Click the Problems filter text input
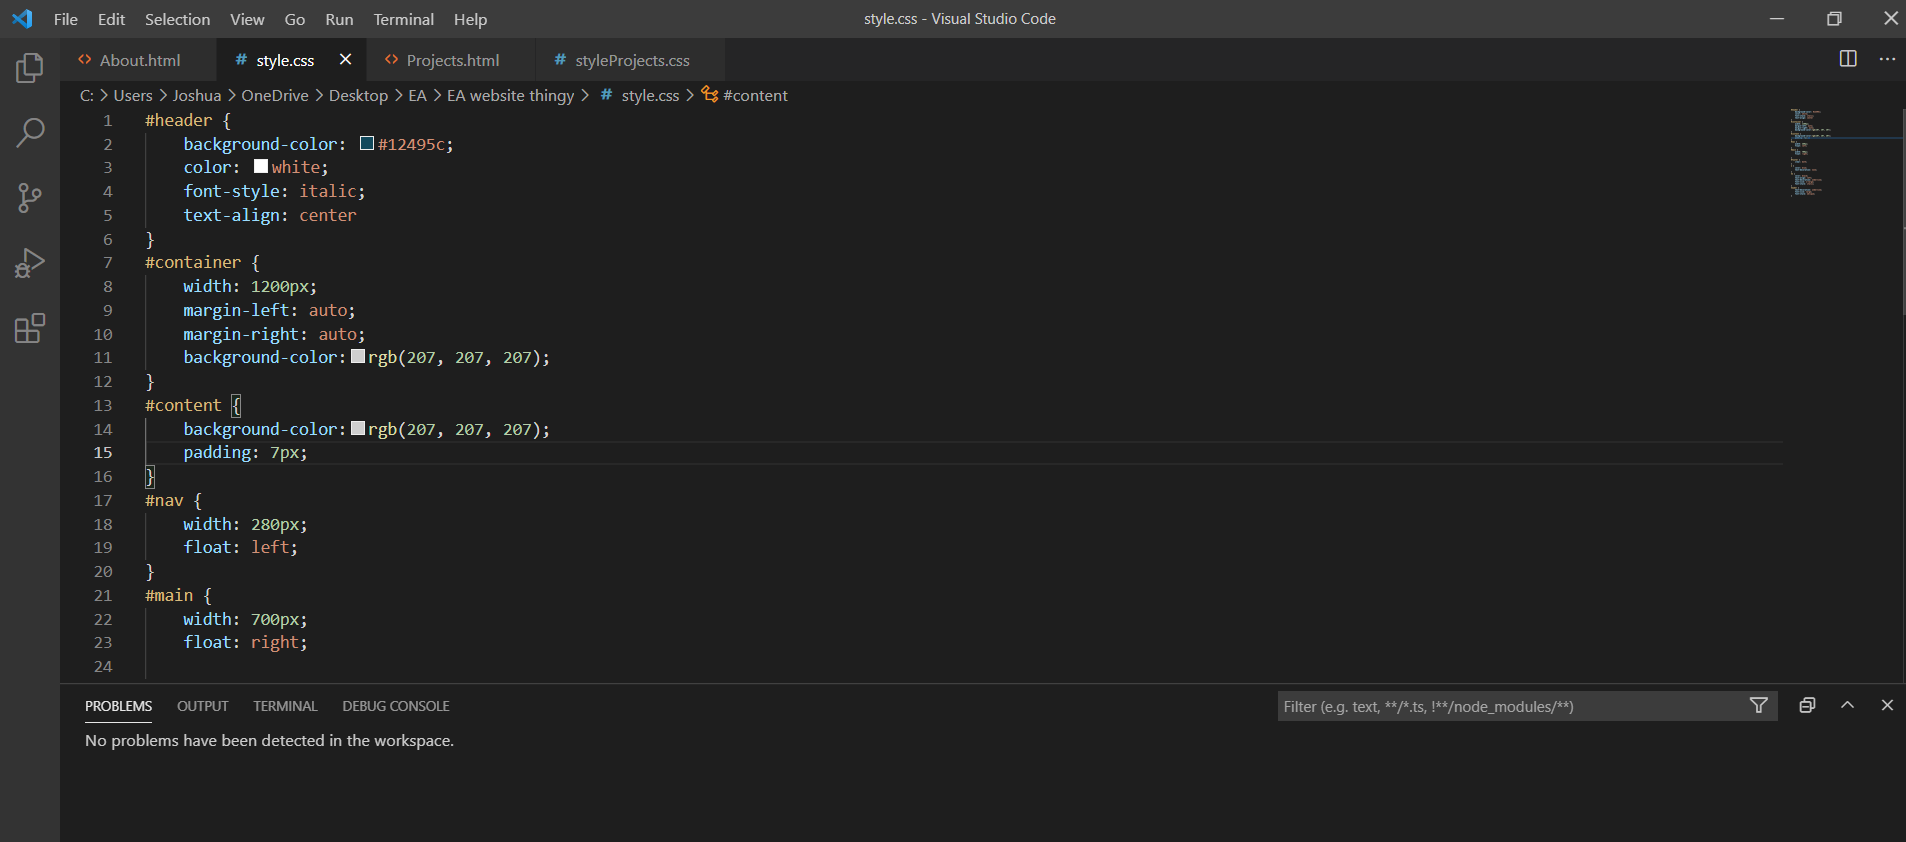 (x=1510, y=706)
